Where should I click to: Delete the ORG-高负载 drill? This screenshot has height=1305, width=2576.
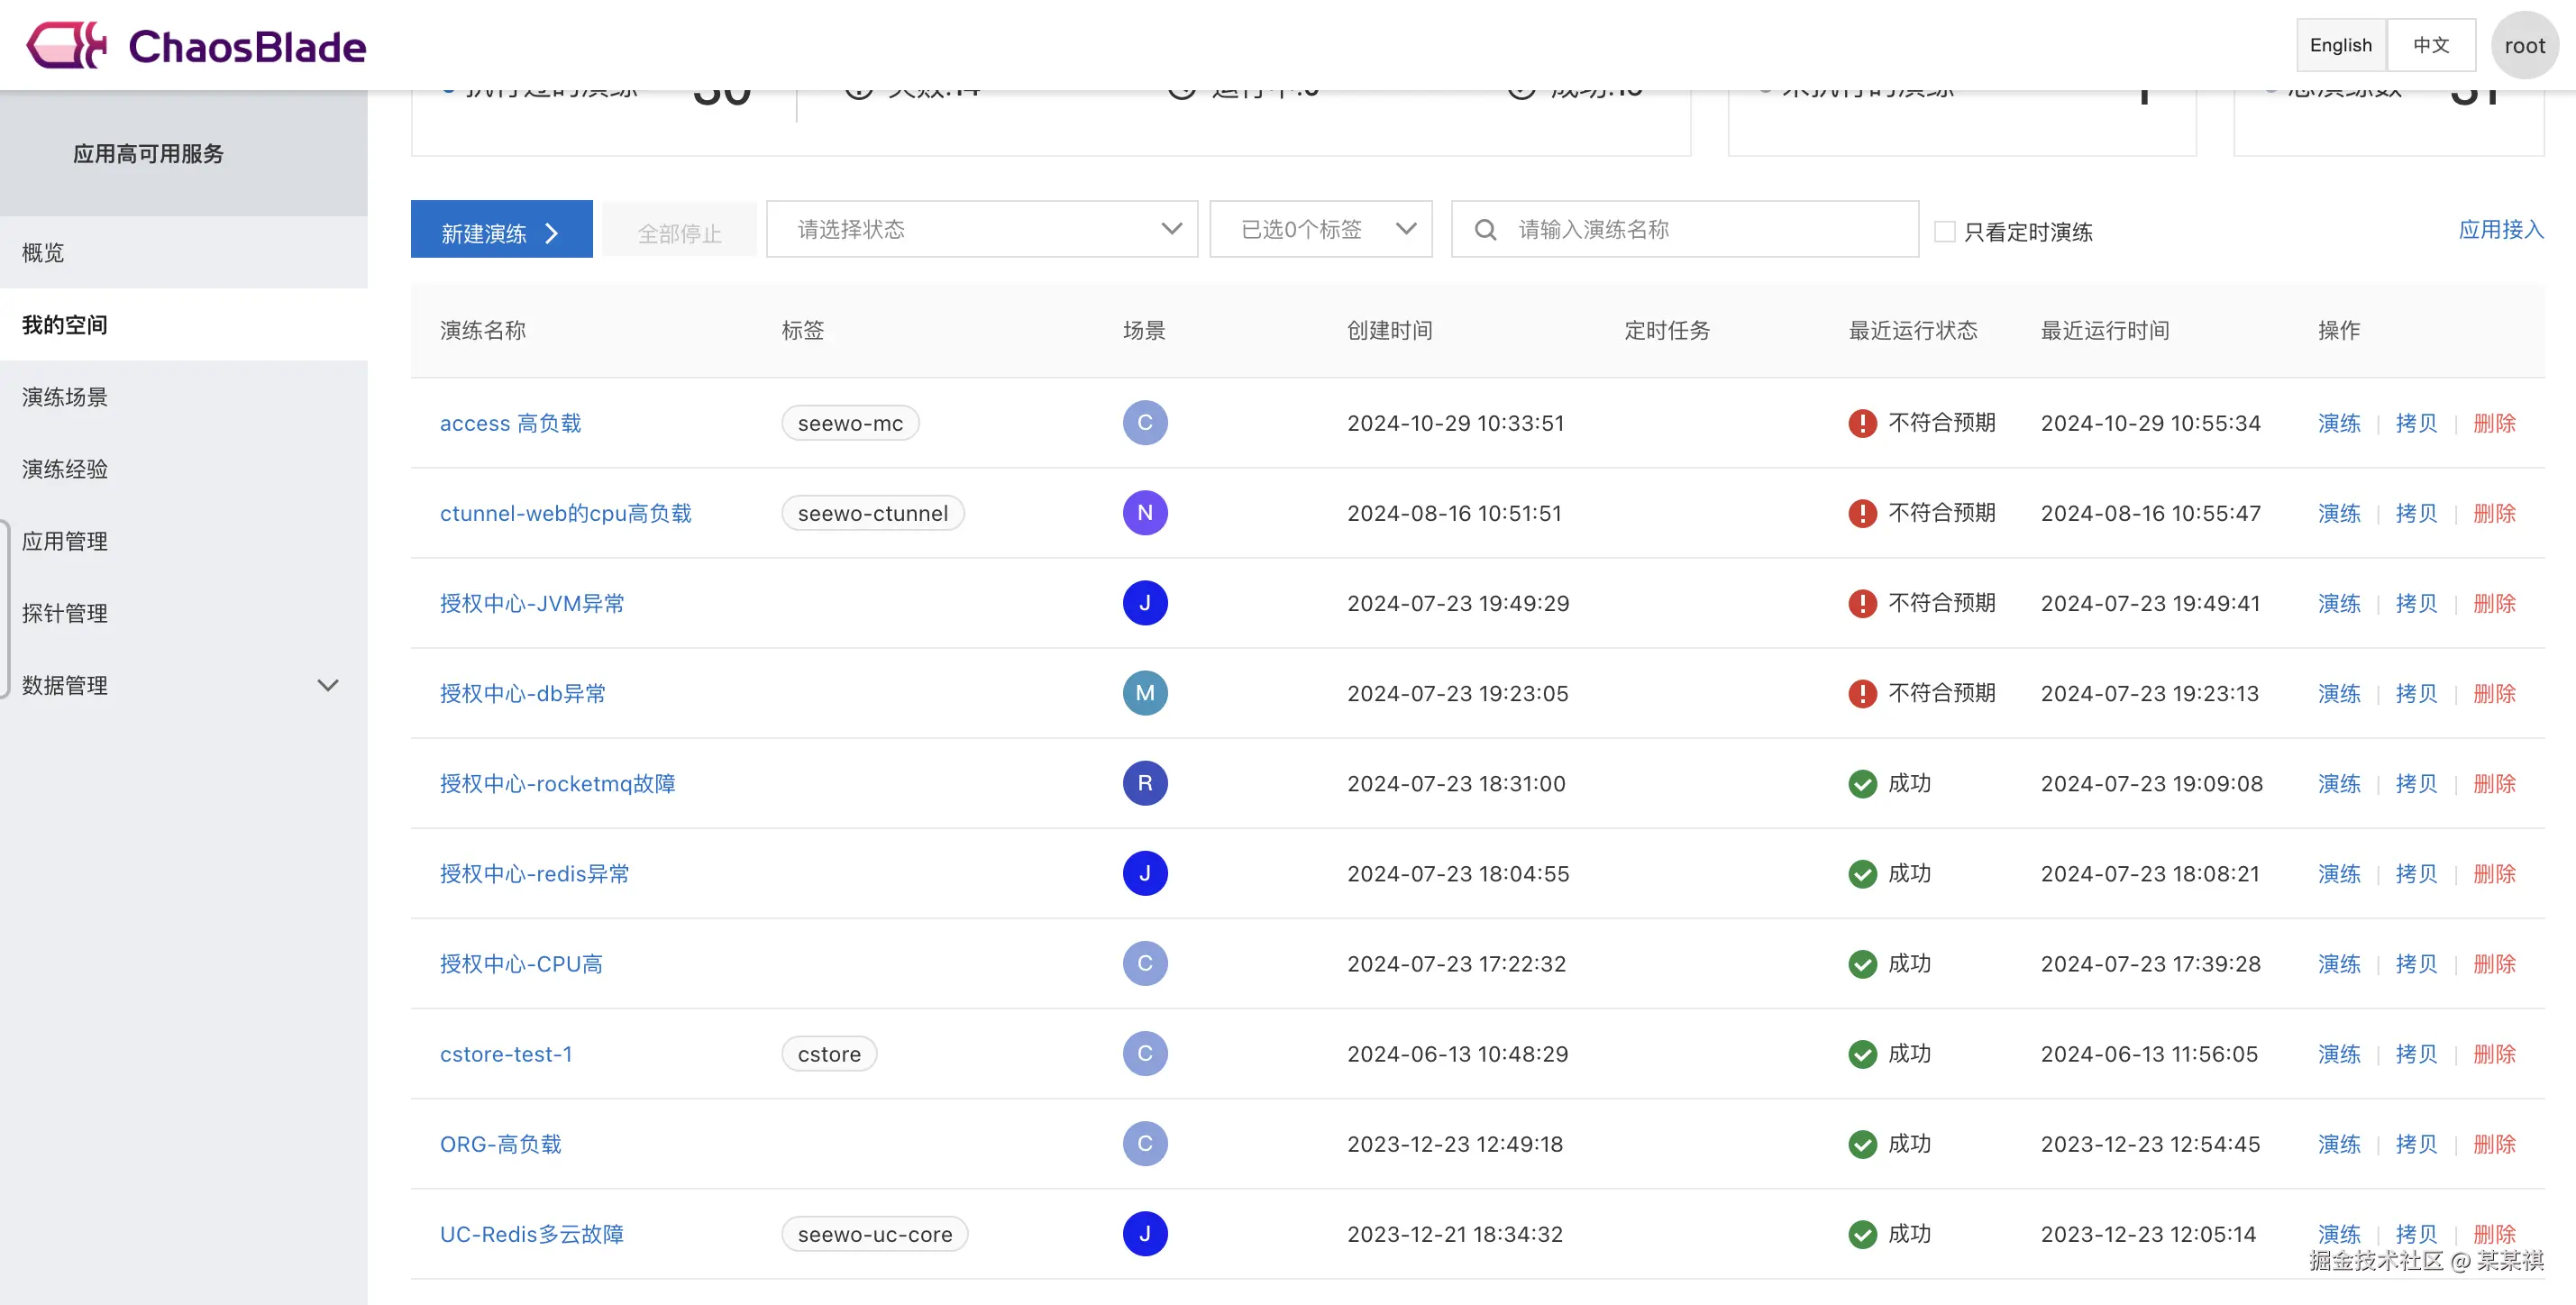tap(2493, 1144)
